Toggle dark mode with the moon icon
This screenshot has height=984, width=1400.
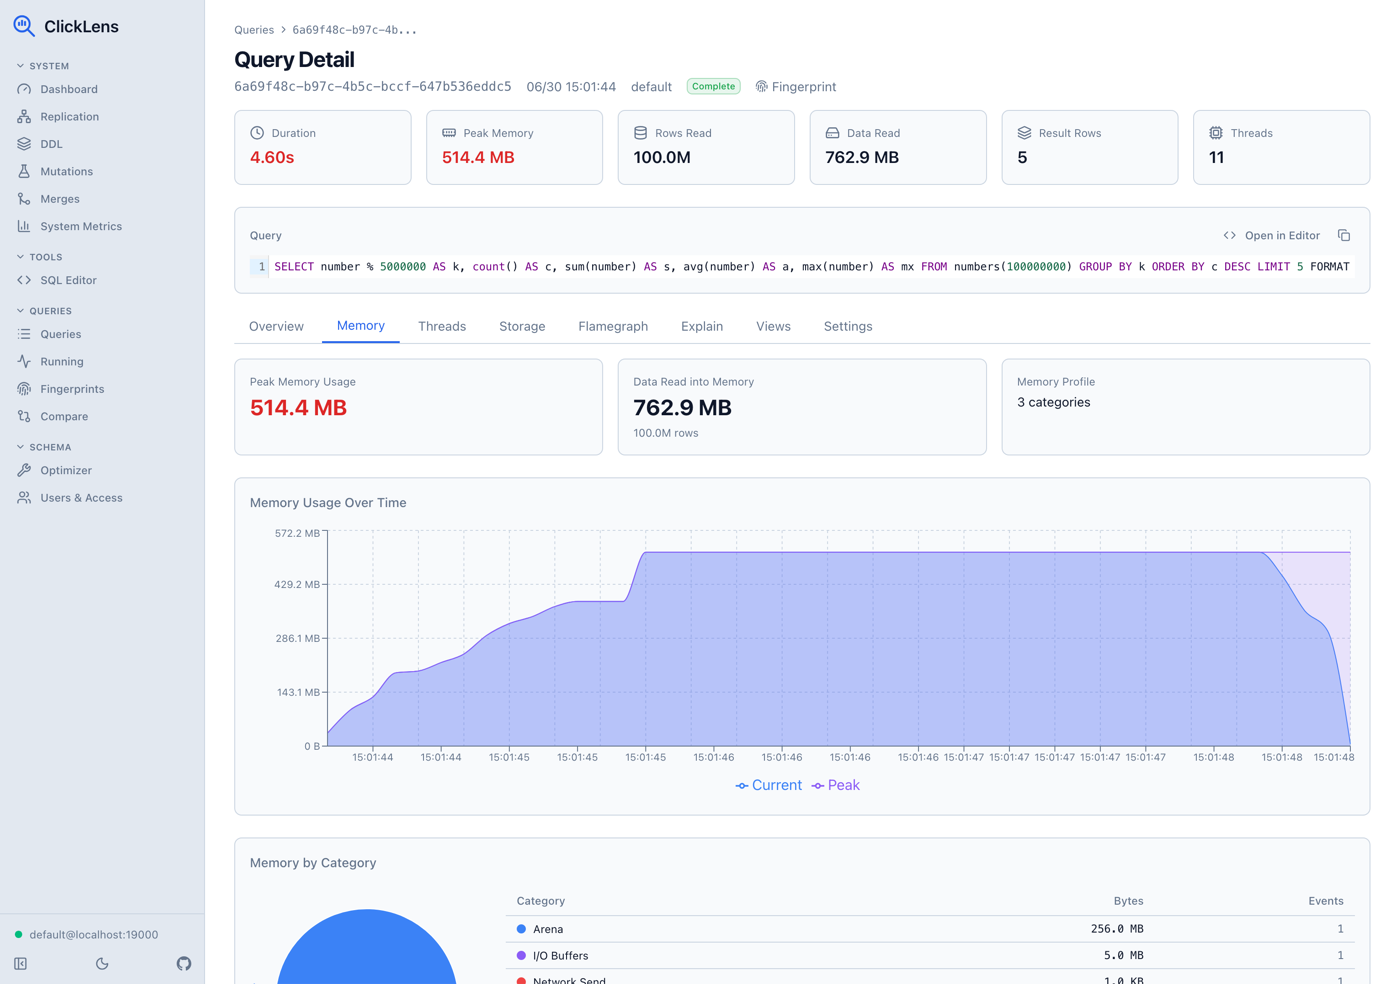(102, 964)
